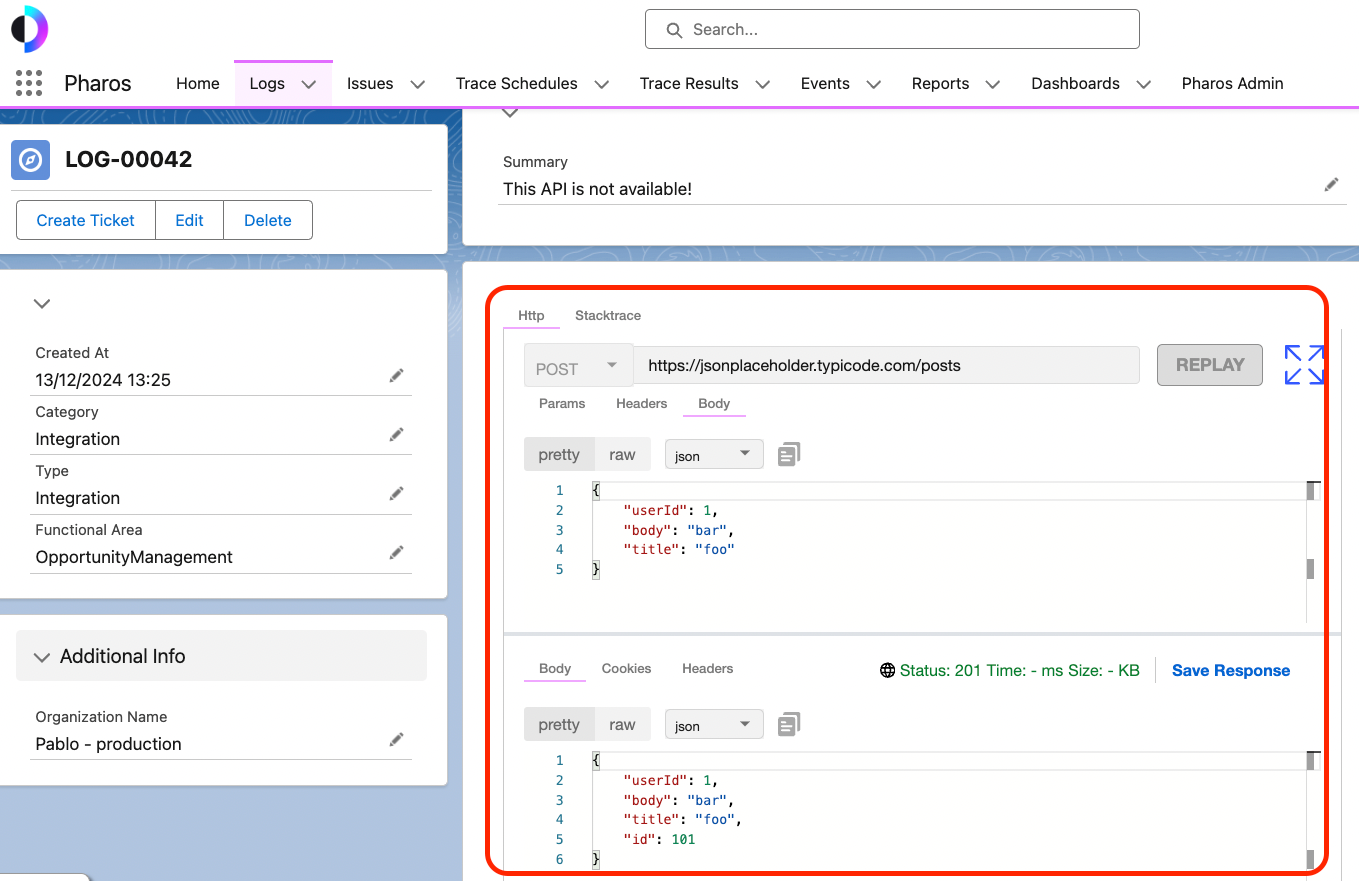
Task: Copy the request body to clipboard
Action: tap(789, 454)
